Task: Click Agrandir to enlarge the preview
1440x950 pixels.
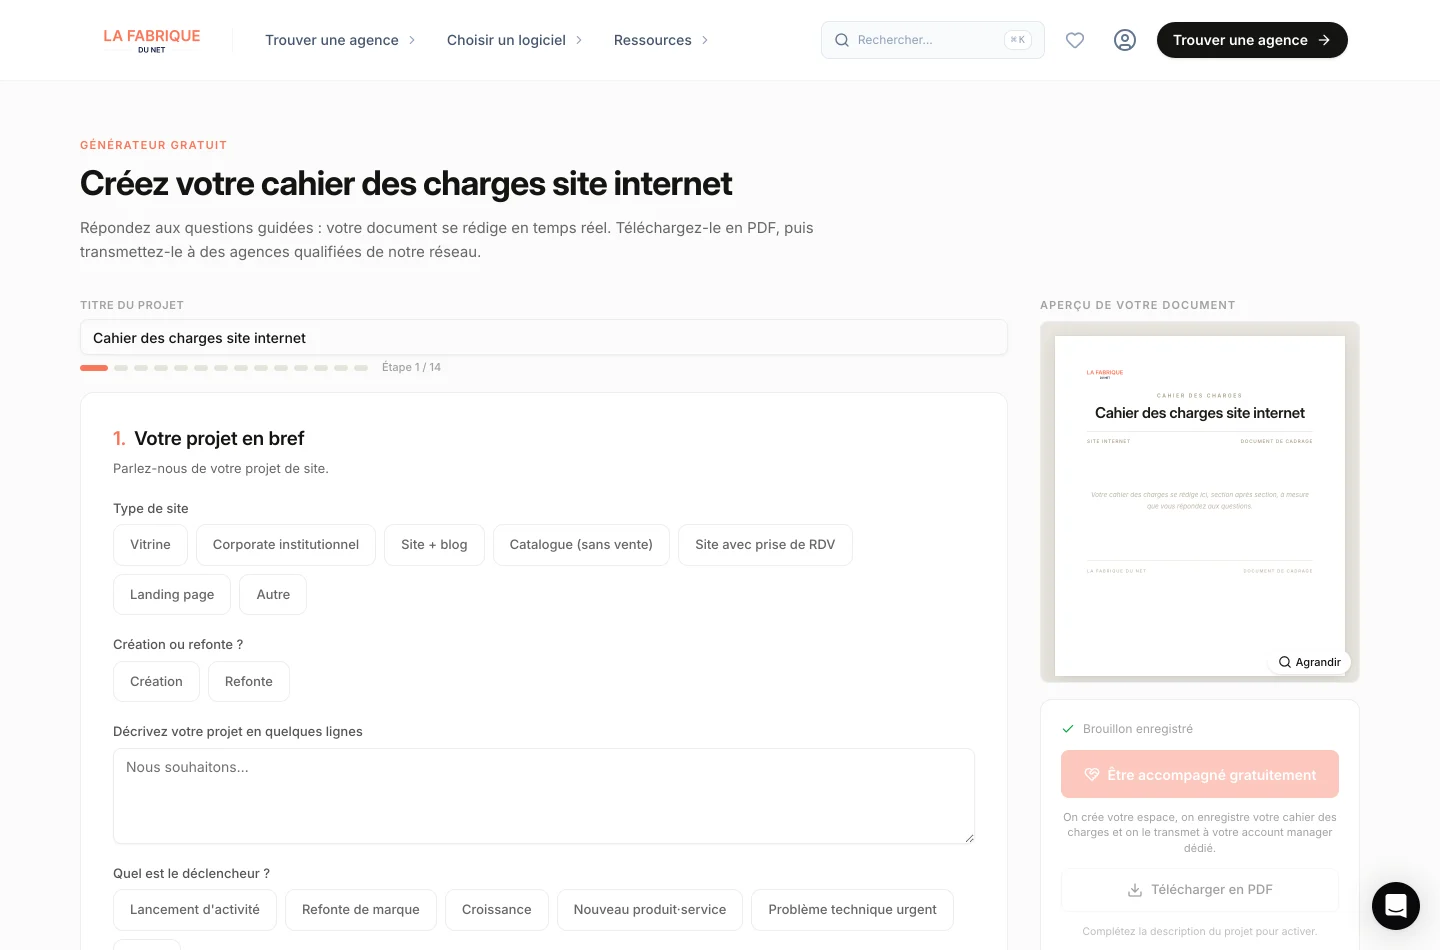Action: point(1310,662)
